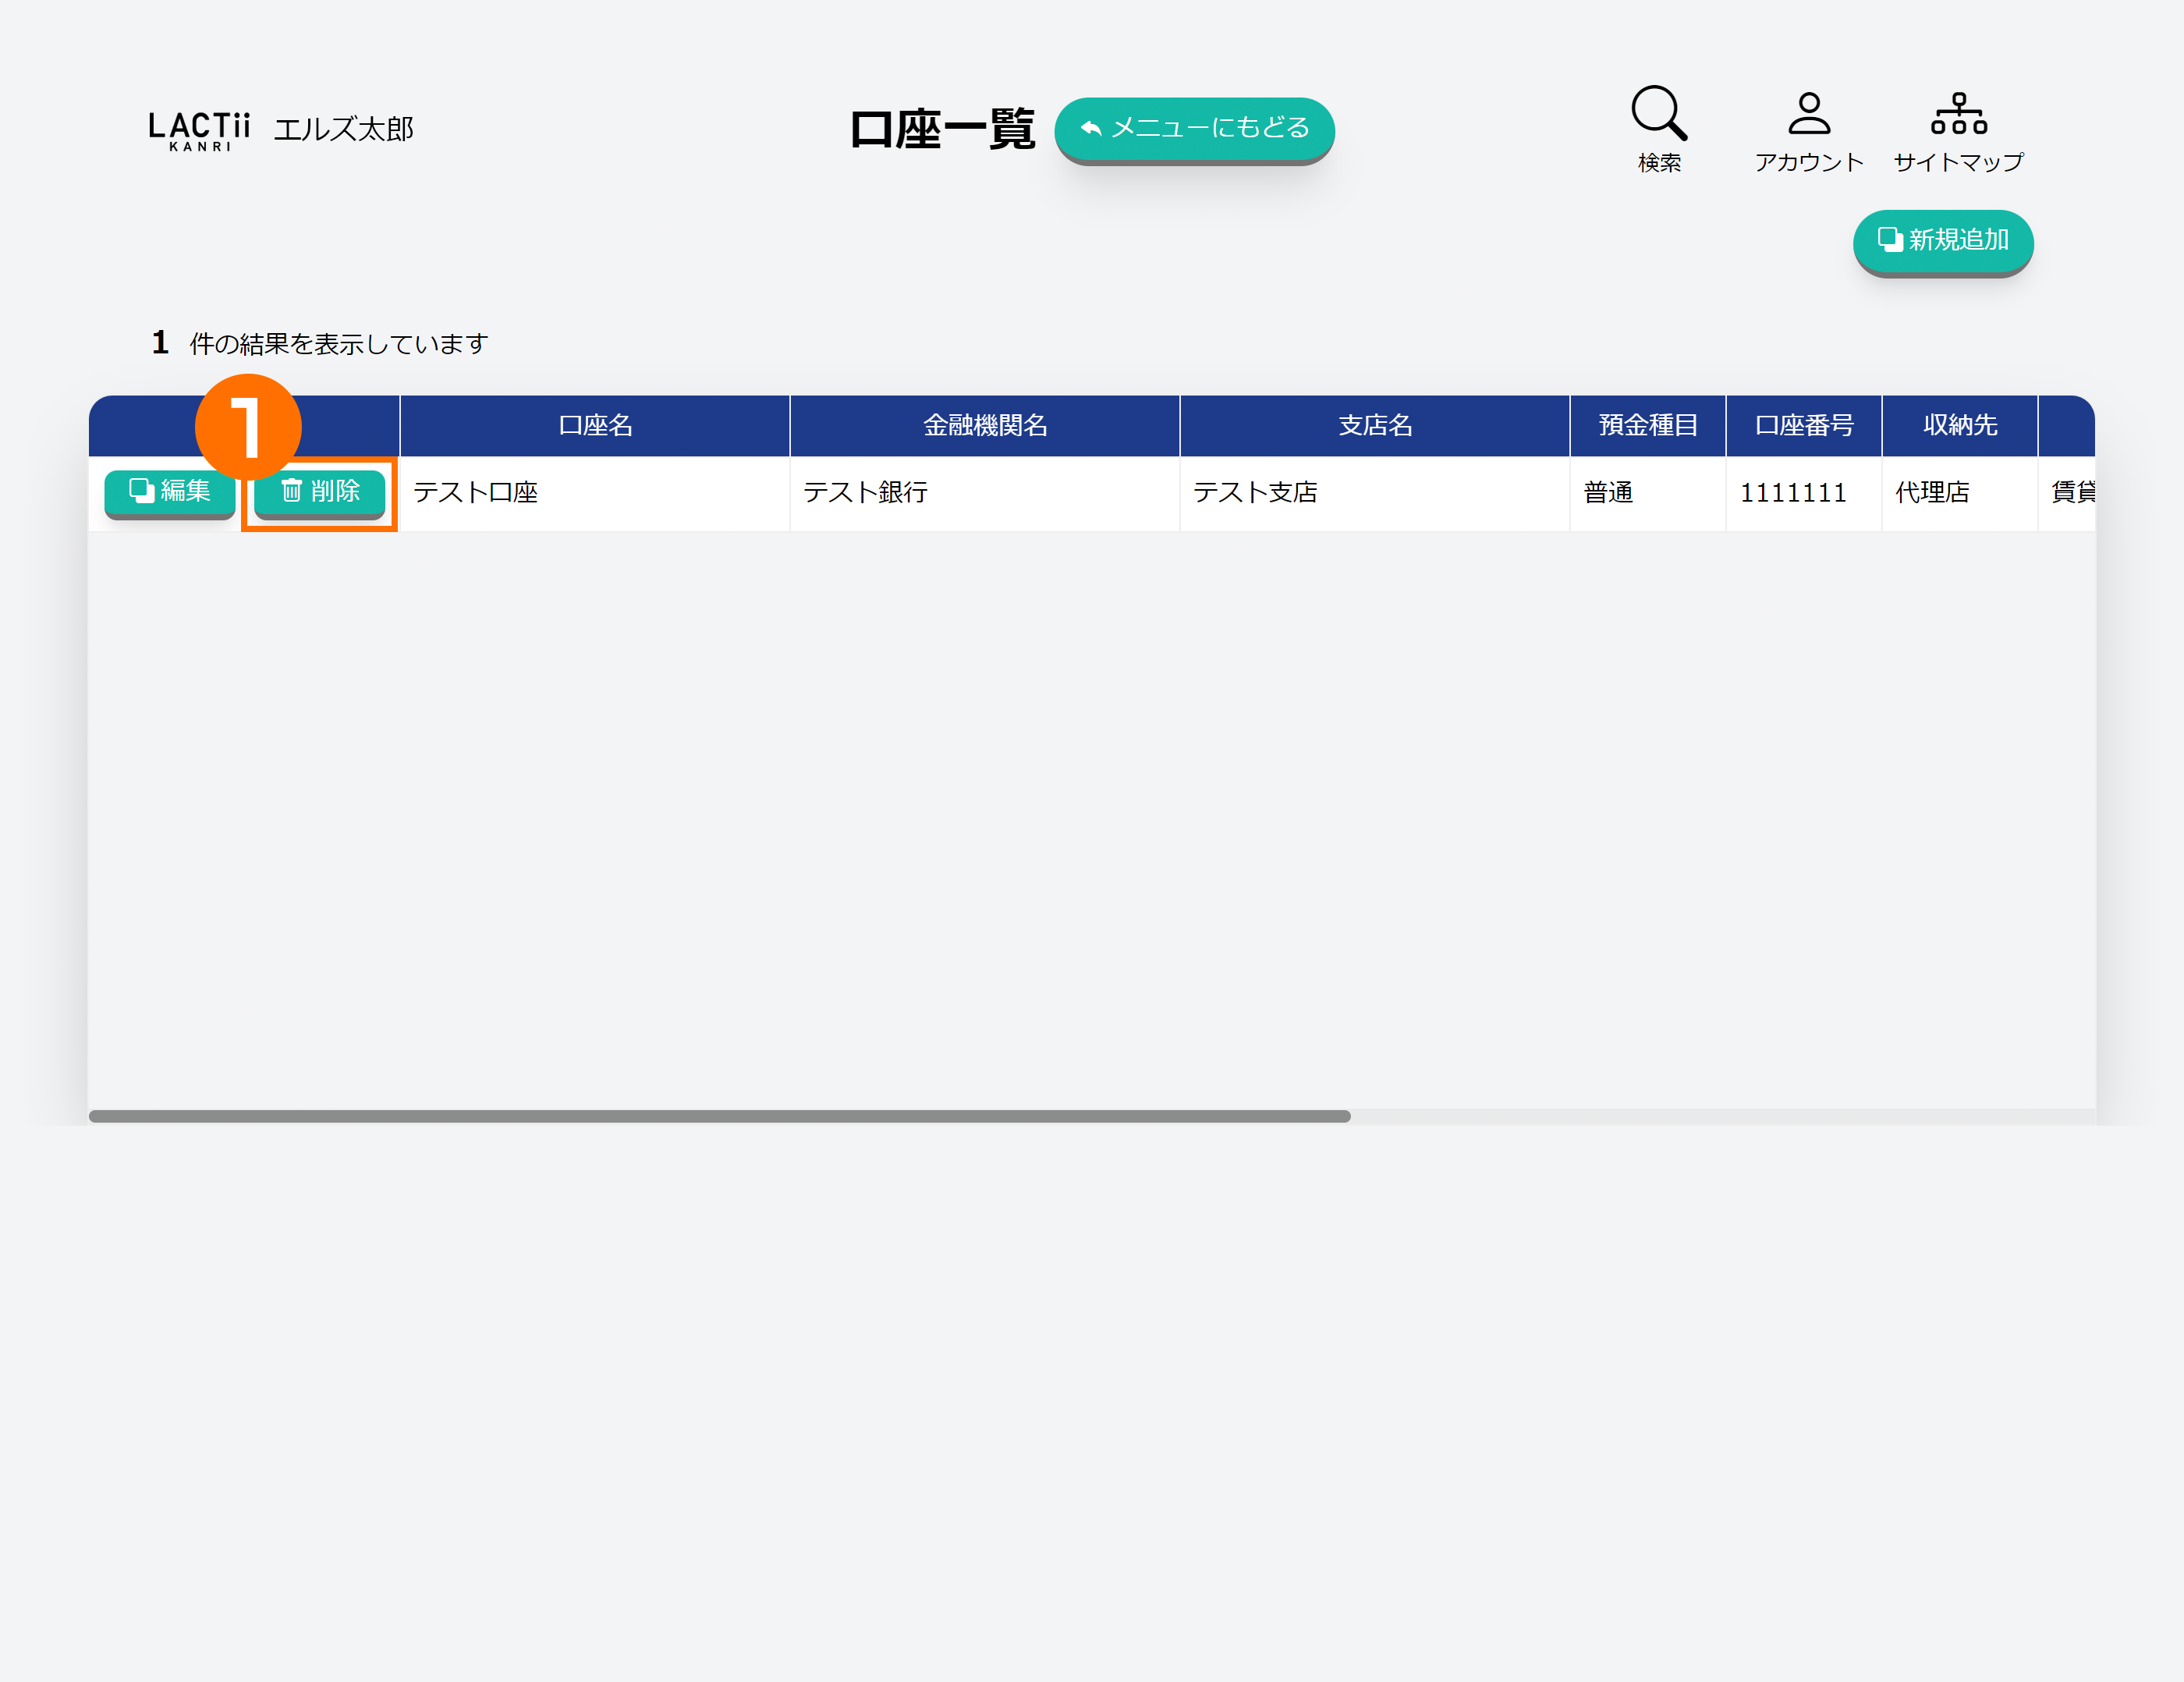Click the LACTii KANRI logo

(x=199, y=130)
